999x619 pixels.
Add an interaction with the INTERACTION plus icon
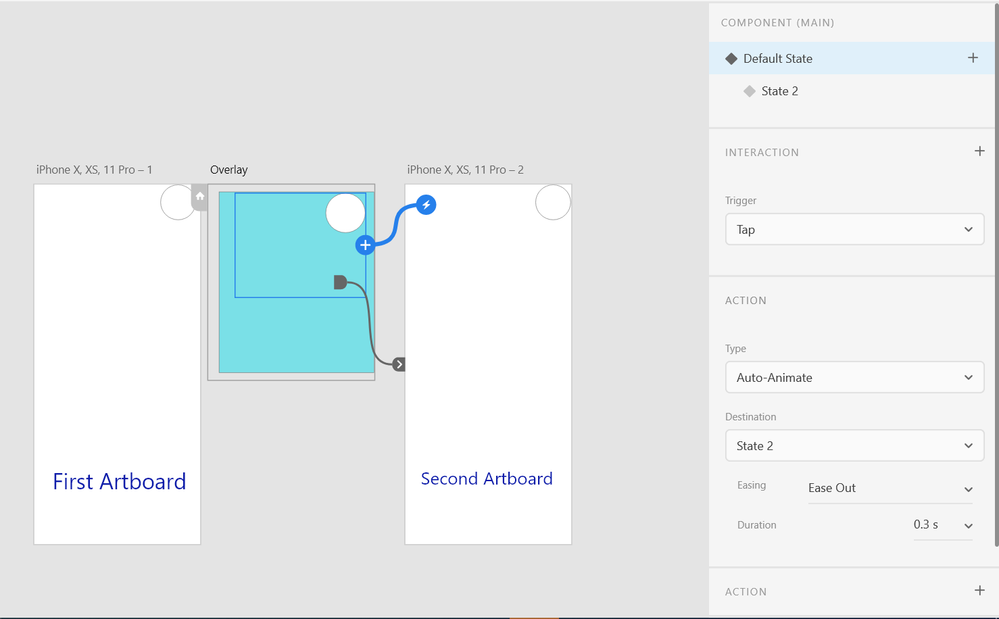(x=979, y=151)
